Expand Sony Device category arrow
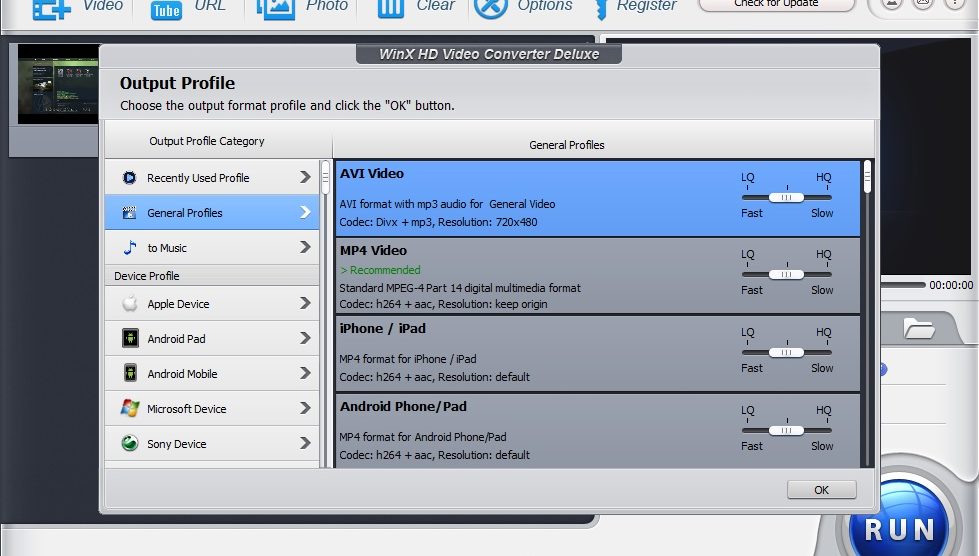 click(x=305, y=443)
